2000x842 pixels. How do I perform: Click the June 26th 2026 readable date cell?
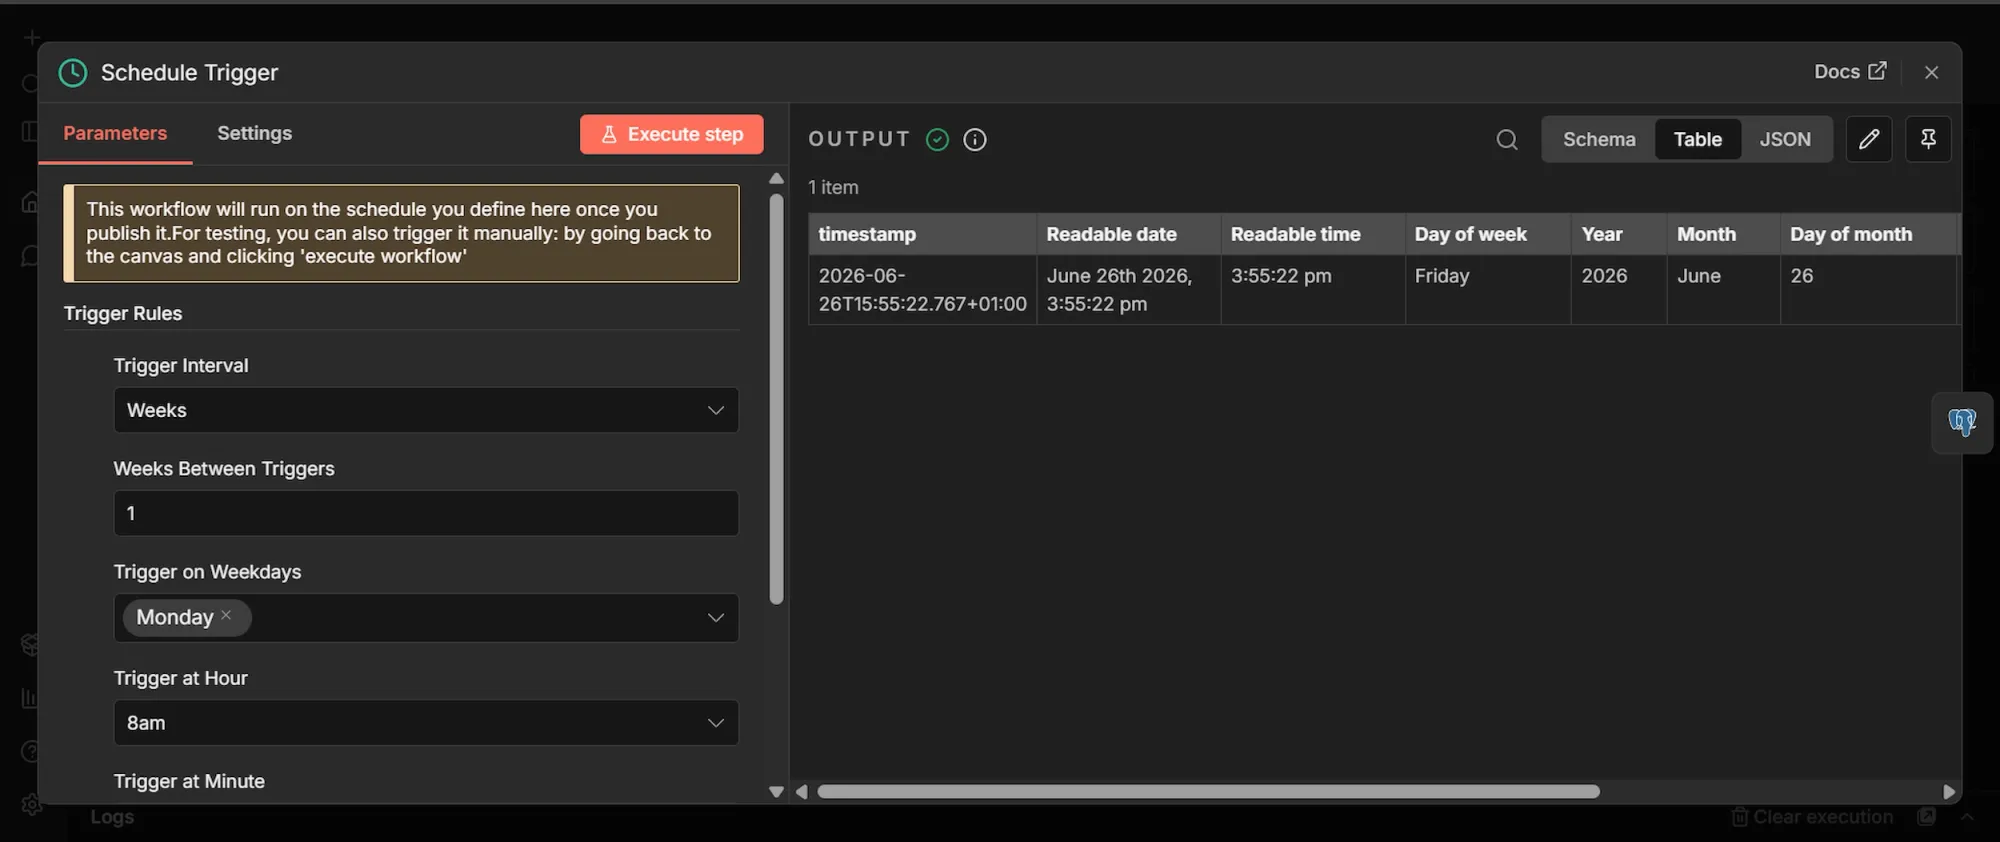[x=1128, y=289]
